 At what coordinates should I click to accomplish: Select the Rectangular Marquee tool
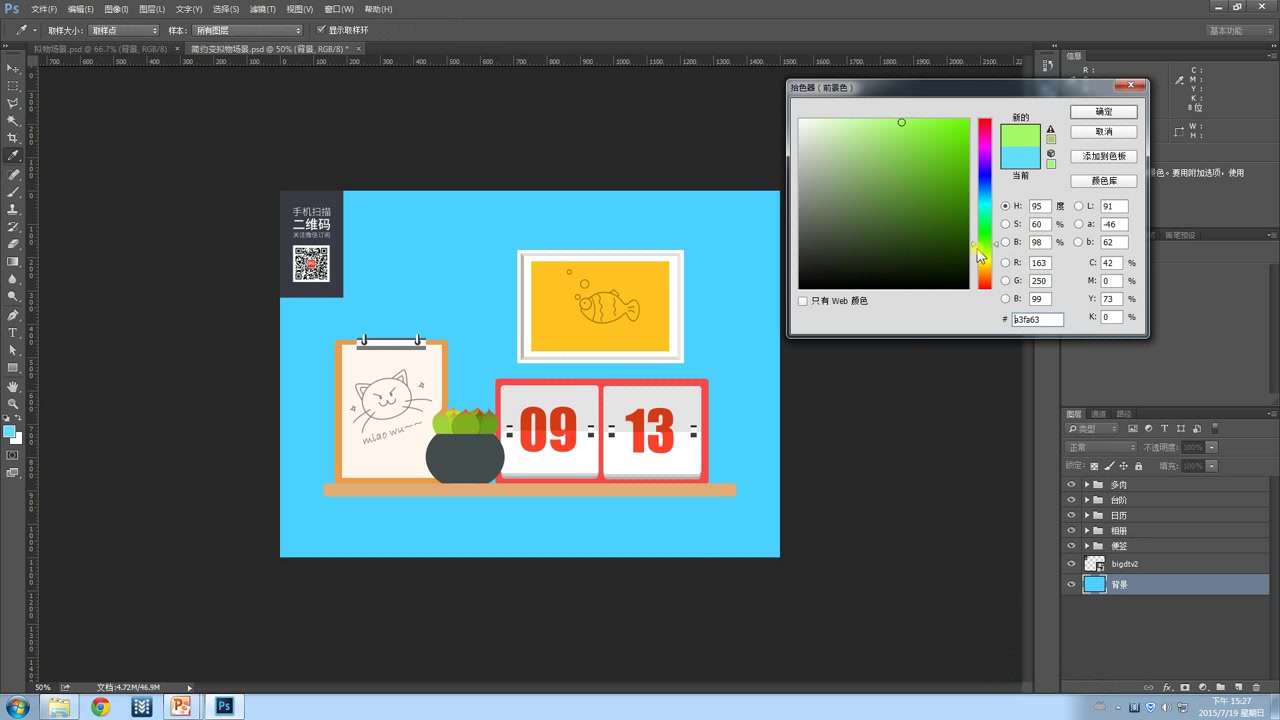pos(13,86)
